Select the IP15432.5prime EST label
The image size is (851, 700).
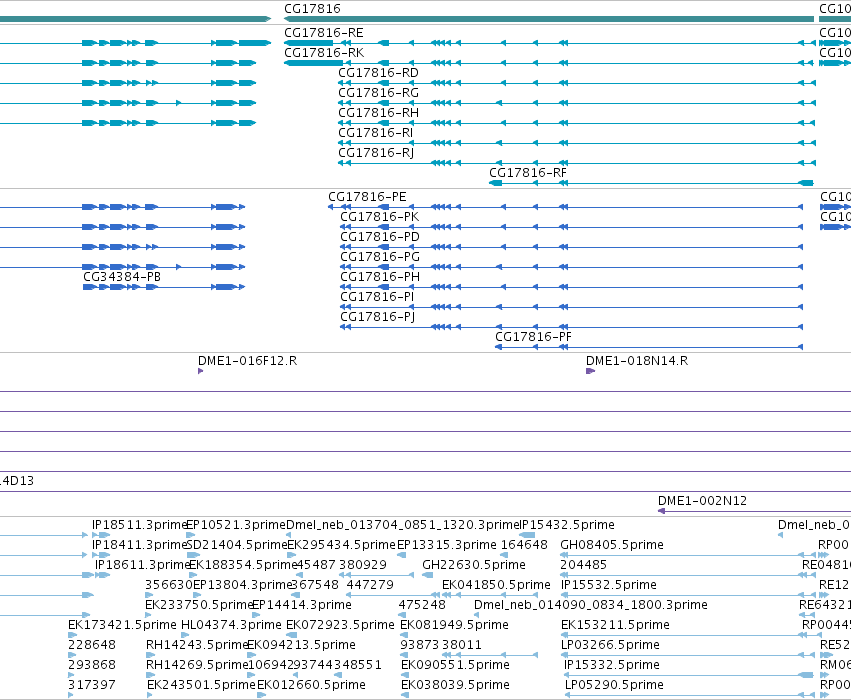pos(567,525)
